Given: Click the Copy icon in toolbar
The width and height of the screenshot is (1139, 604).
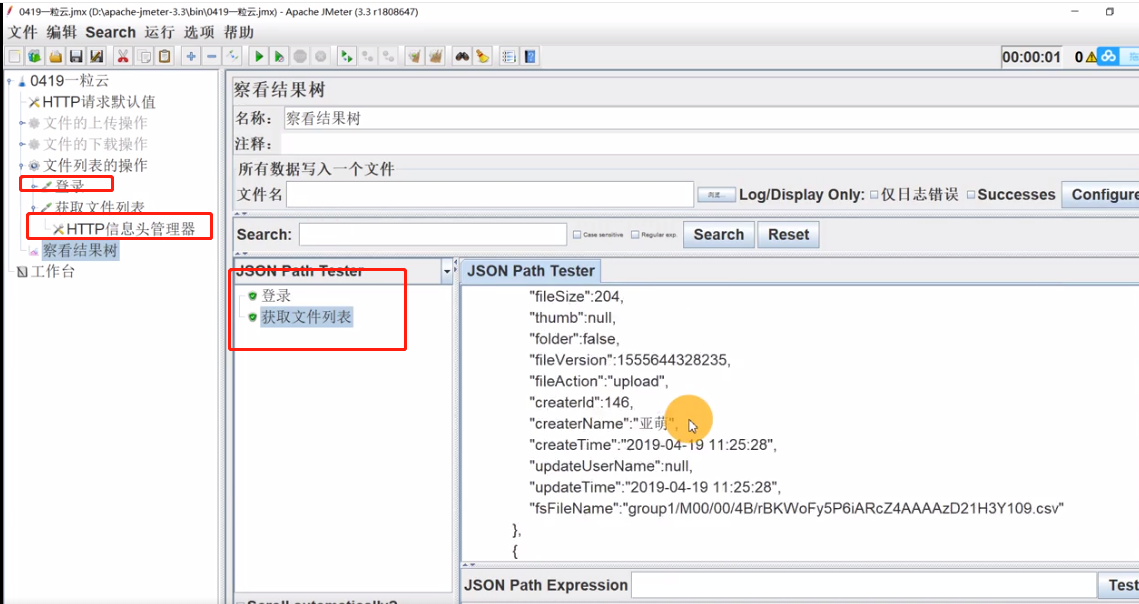Looking at the screenshot, I should [x=144, y=56].
